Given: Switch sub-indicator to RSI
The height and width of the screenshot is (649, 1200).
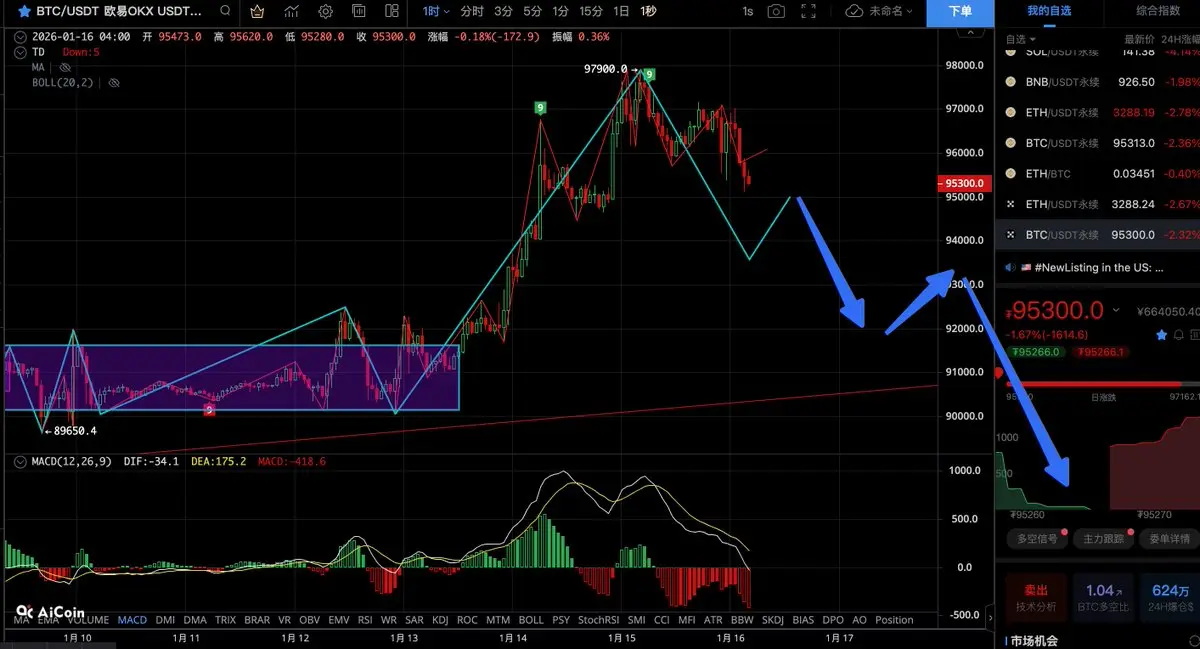Looking at the screenshot, I should point(365,620).
